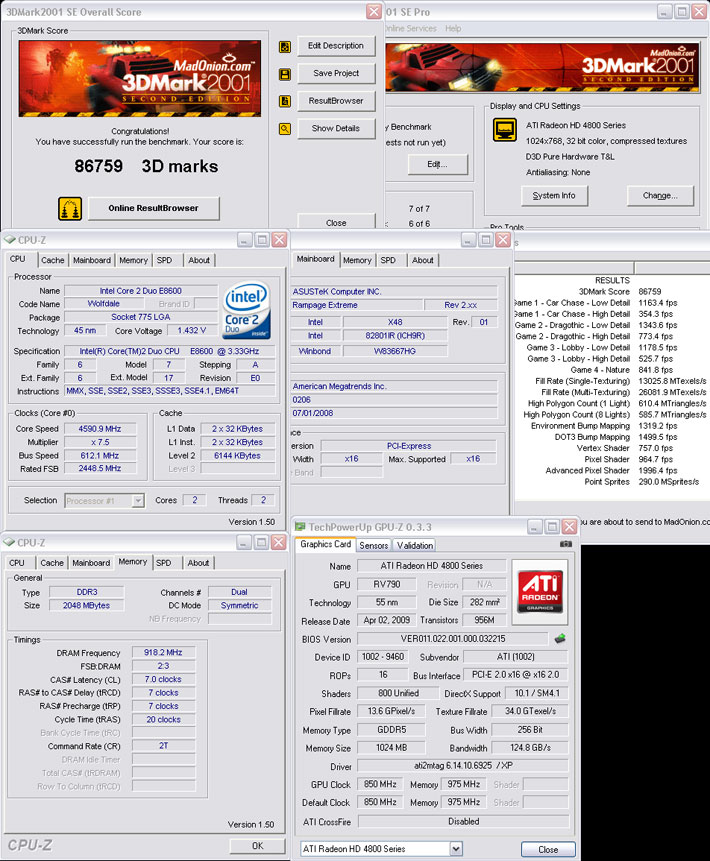Click the Advanced Pixel Shader result row
The width and height of the screenshot is (710, 861).
pos(611,471)
